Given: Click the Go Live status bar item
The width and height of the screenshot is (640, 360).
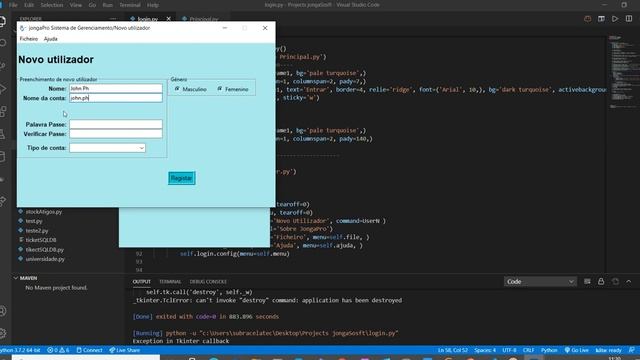Looking at the screenshot, I should coord(576,350).
